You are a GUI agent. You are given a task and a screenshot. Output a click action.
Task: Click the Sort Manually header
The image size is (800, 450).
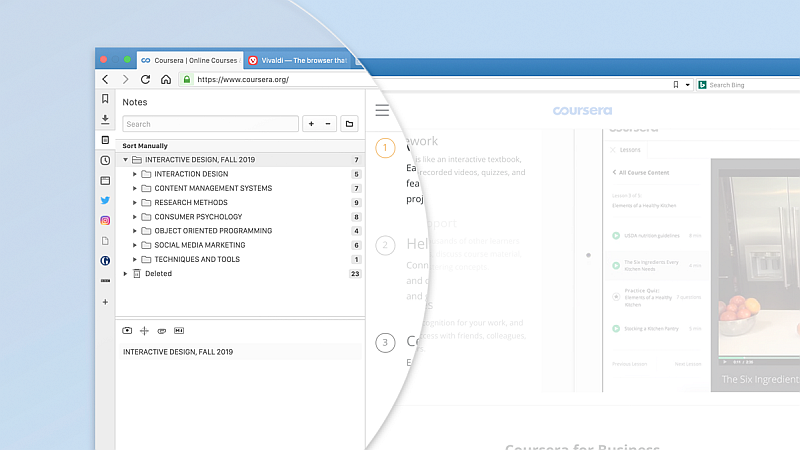240,146
